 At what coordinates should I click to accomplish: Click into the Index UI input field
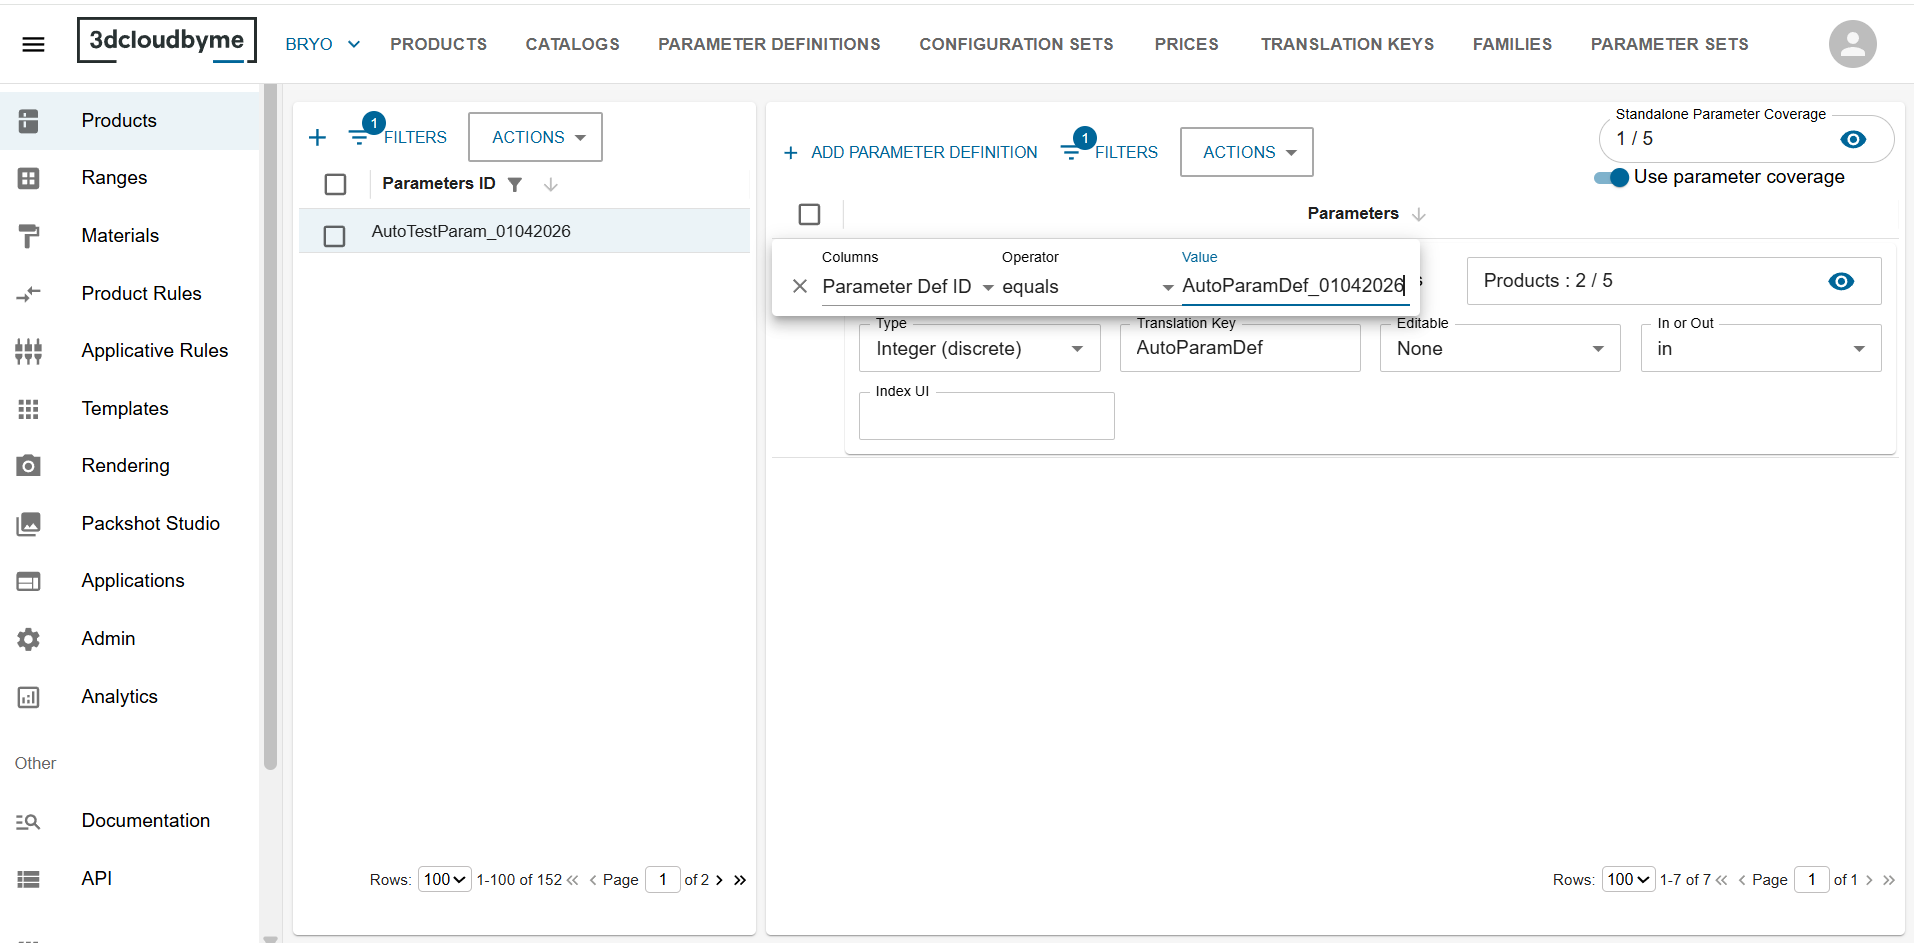[x=986, y=416]
